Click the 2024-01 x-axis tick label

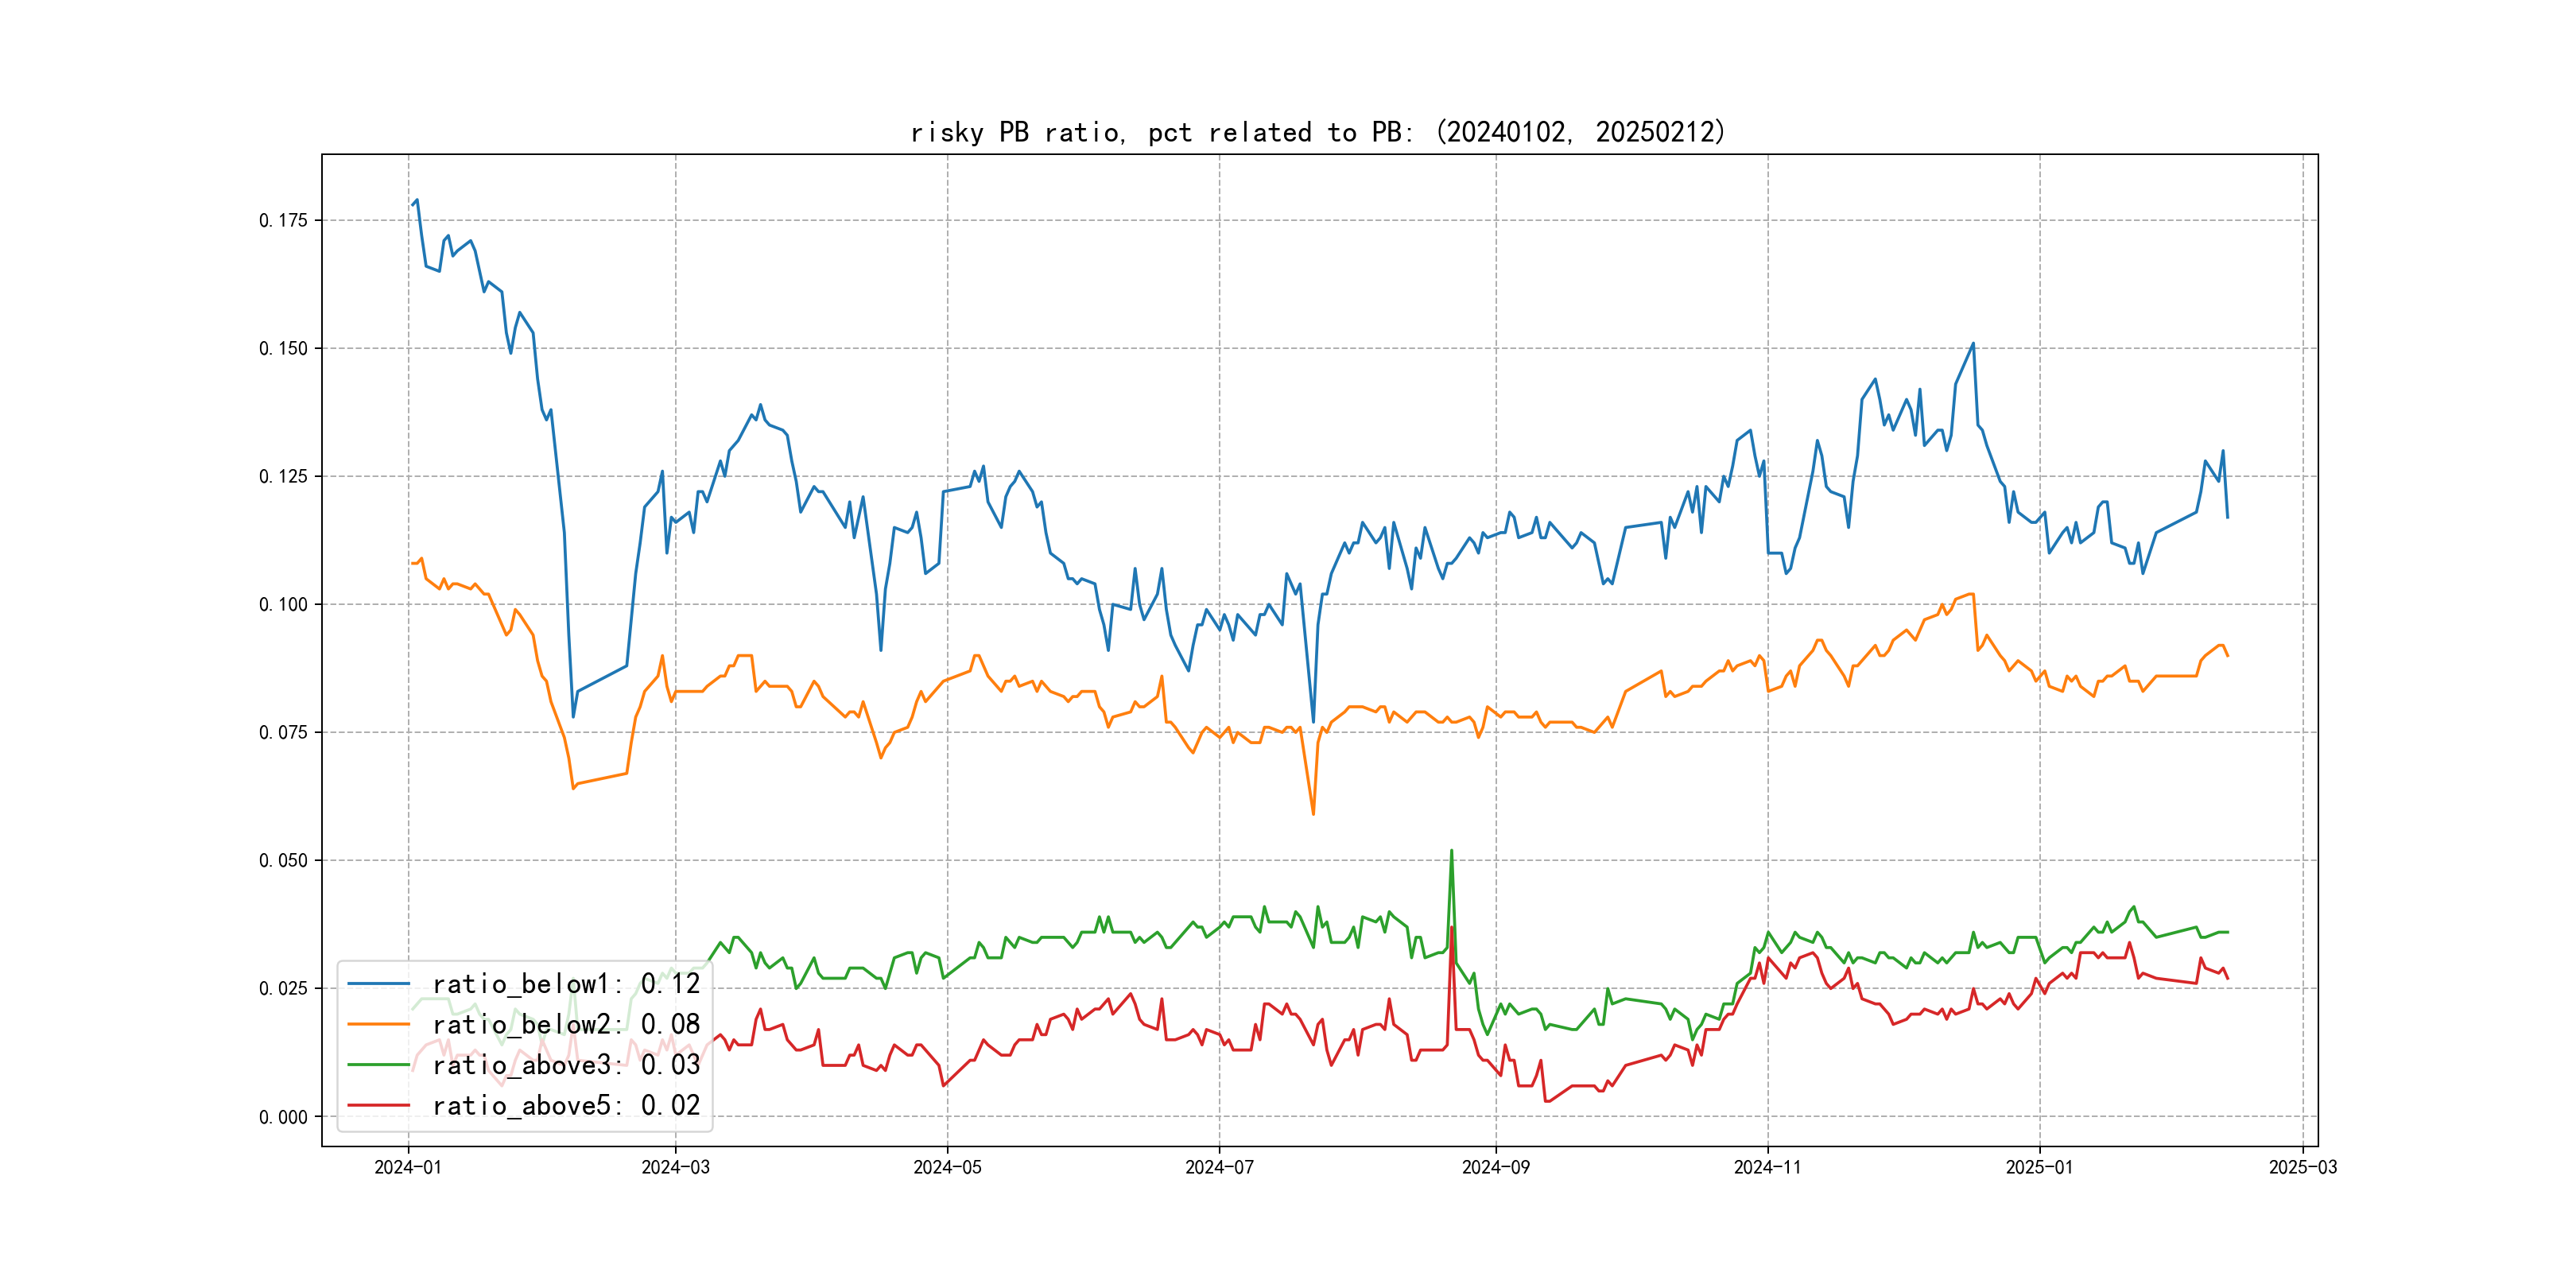click(x=408, y=1167)
